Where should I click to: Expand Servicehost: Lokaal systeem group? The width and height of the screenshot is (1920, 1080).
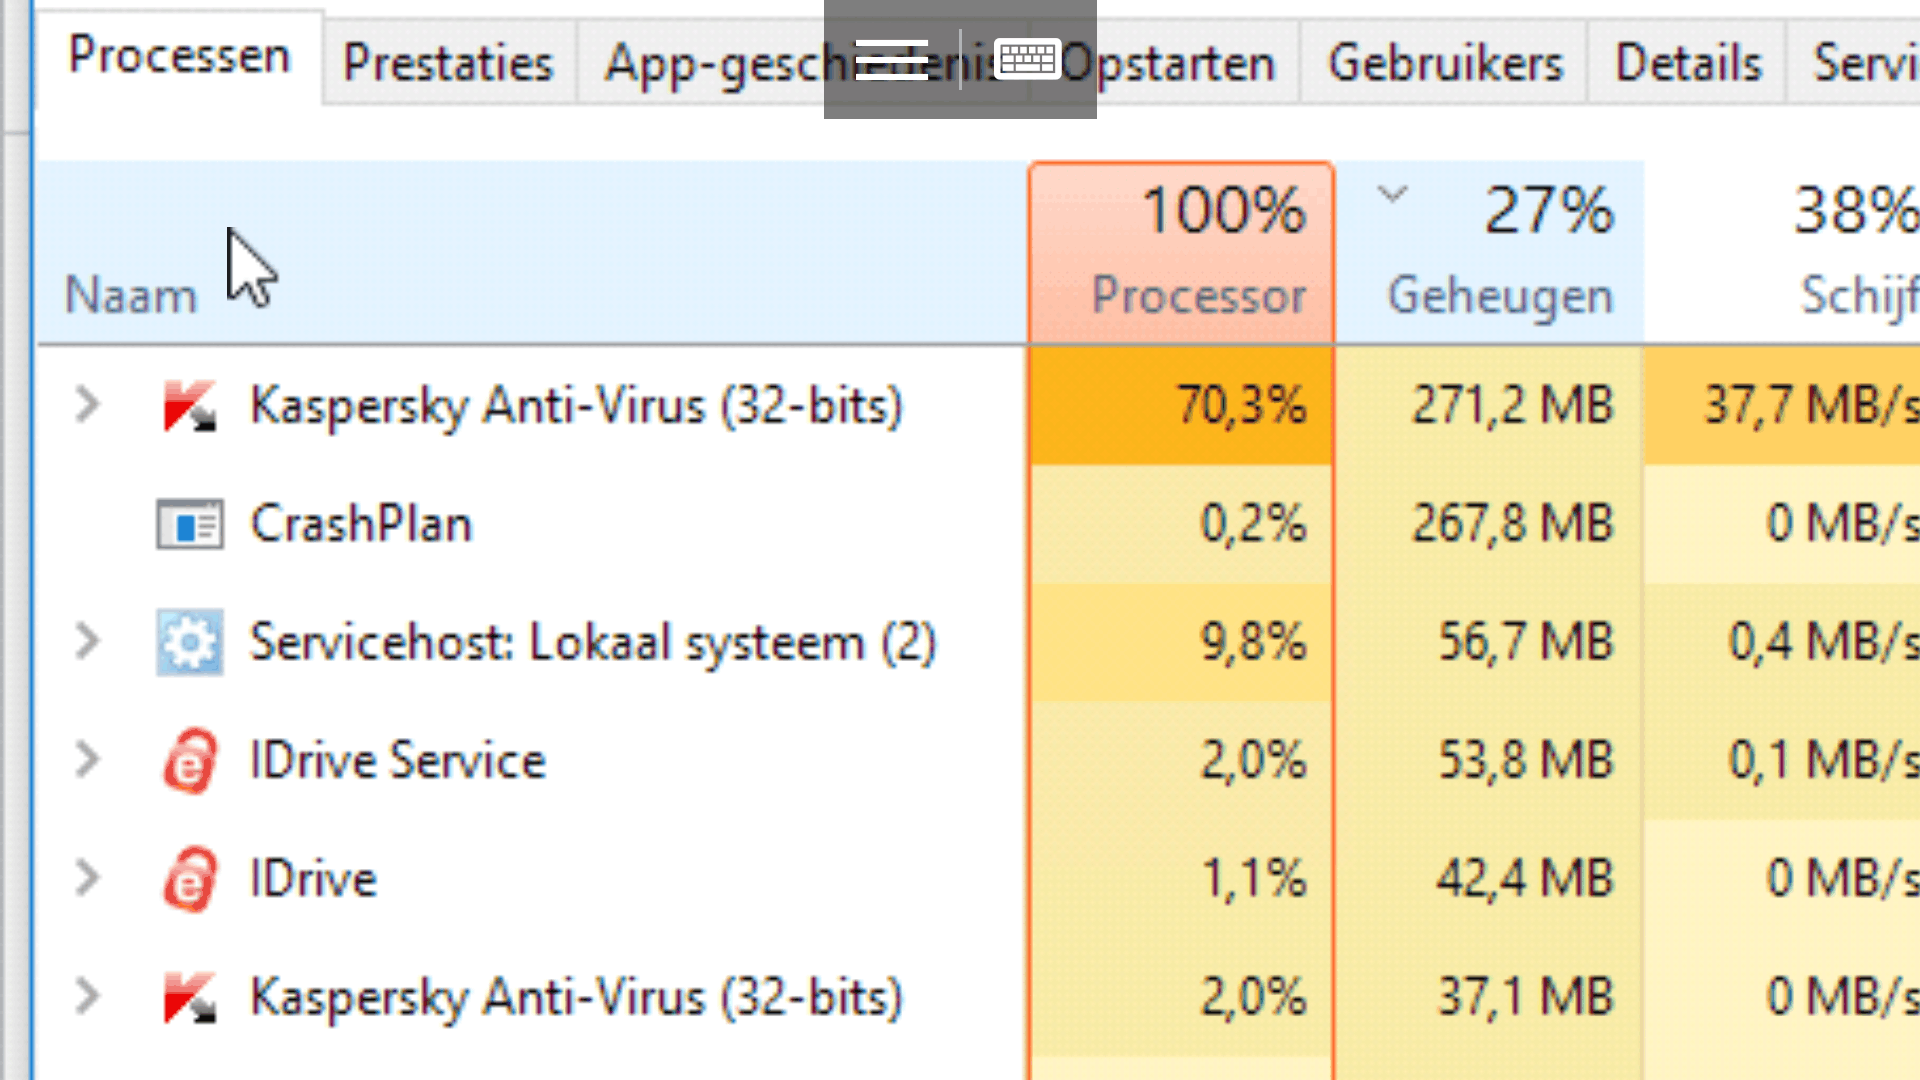click(x=88, y=642)
